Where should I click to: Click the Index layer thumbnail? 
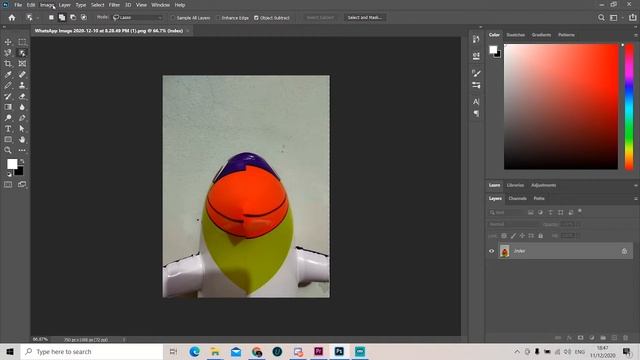point(504,251)
